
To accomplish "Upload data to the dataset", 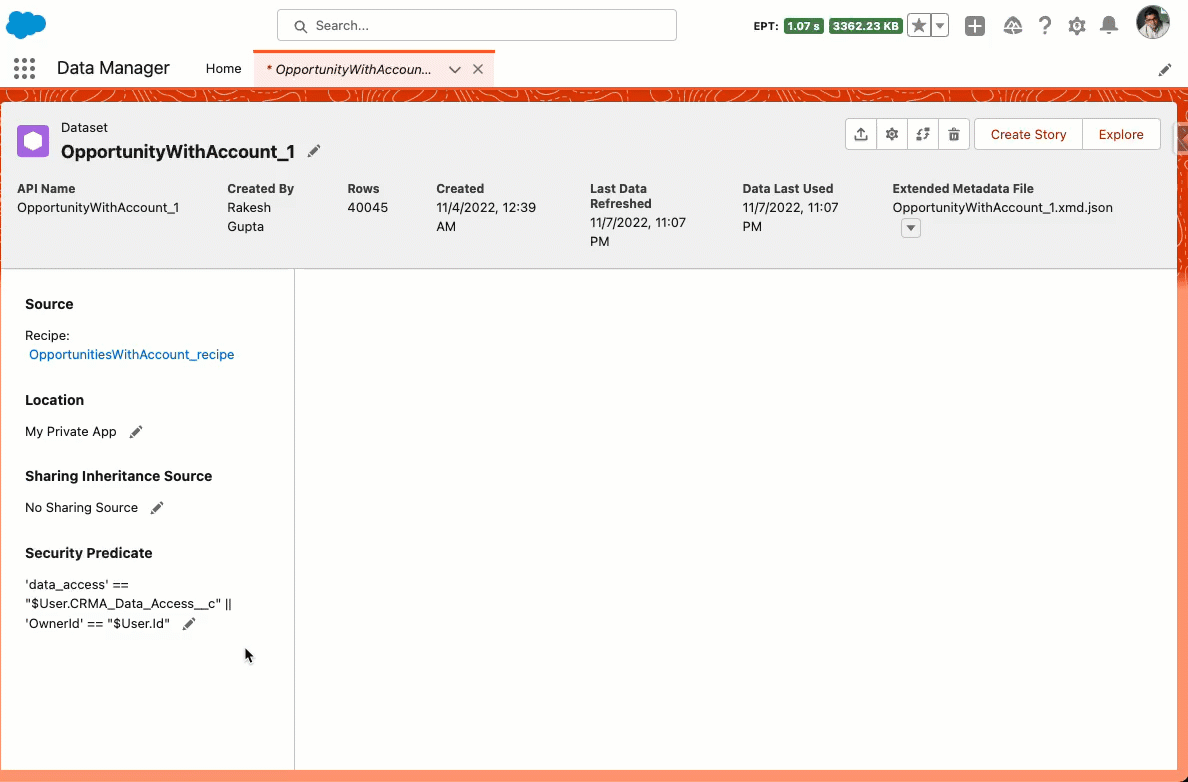I will [861, 133].
